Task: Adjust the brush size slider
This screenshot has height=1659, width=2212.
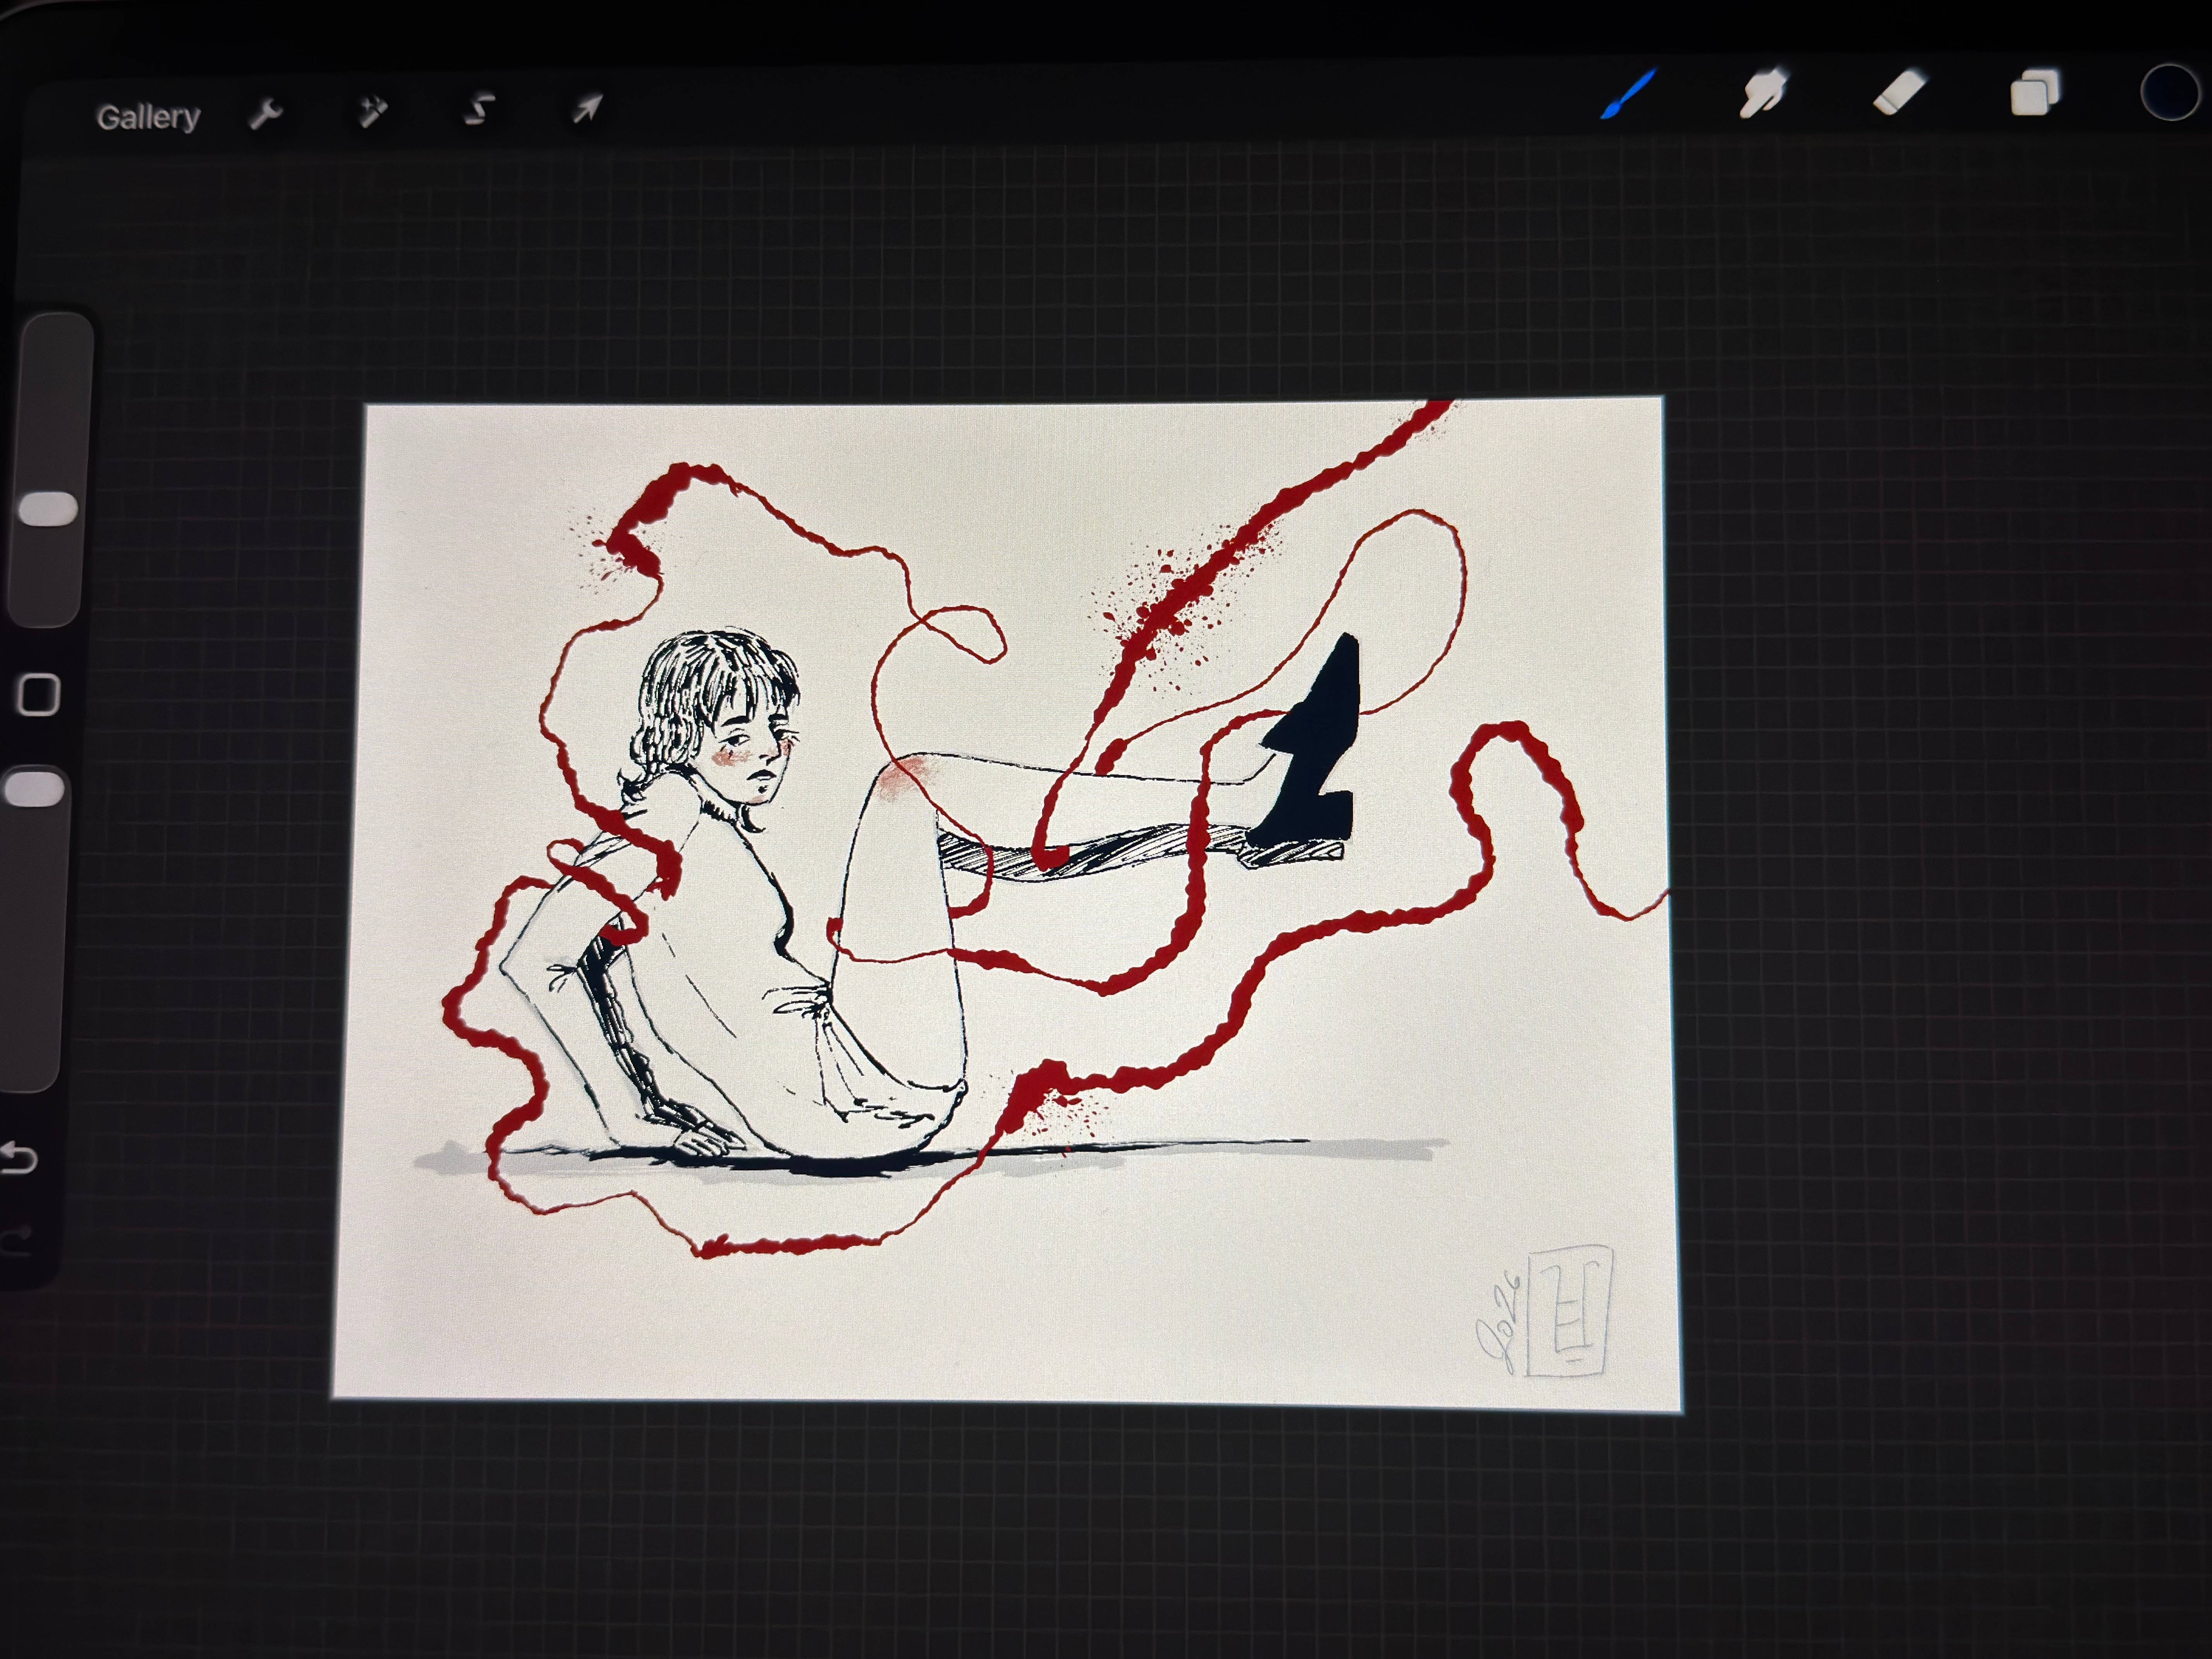Action: 49,470
